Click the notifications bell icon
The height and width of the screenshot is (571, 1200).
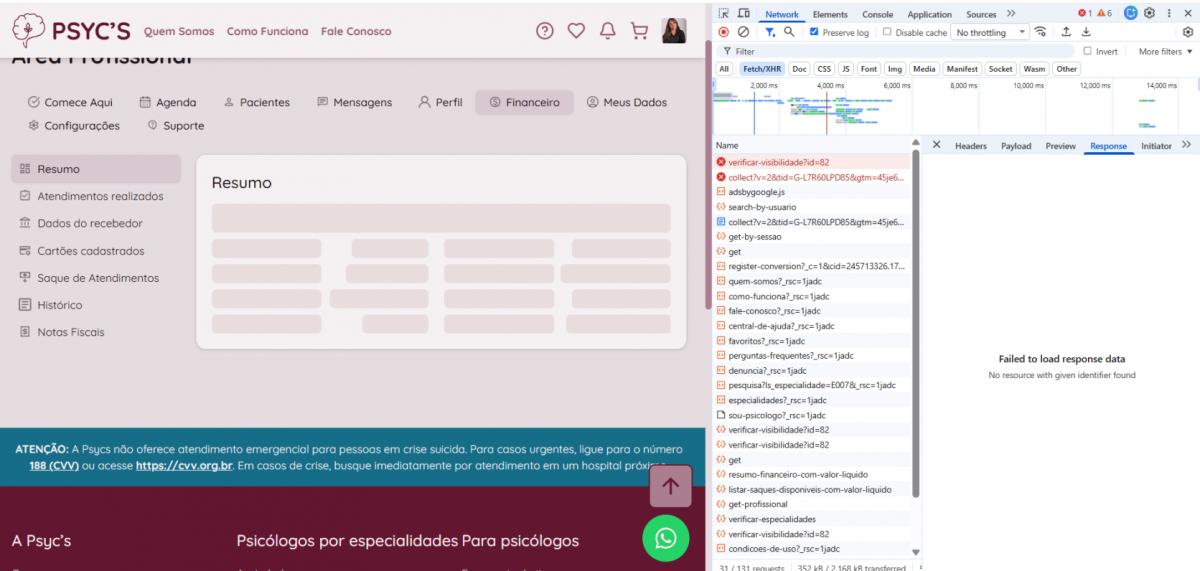[607, 31]
